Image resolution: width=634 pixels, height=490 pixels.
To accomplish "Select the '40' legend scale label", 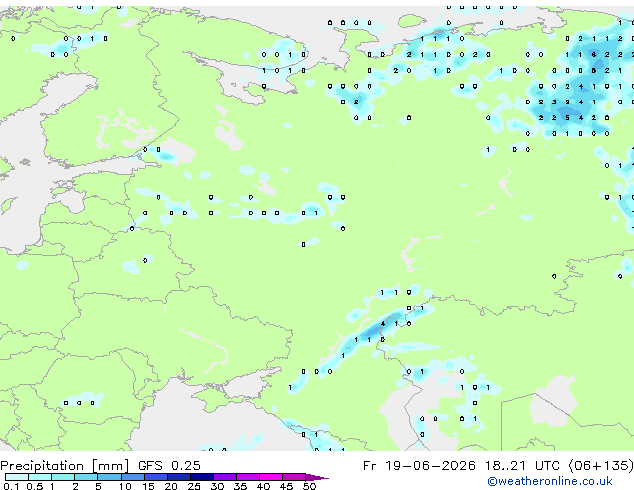I will click(263, 486).
